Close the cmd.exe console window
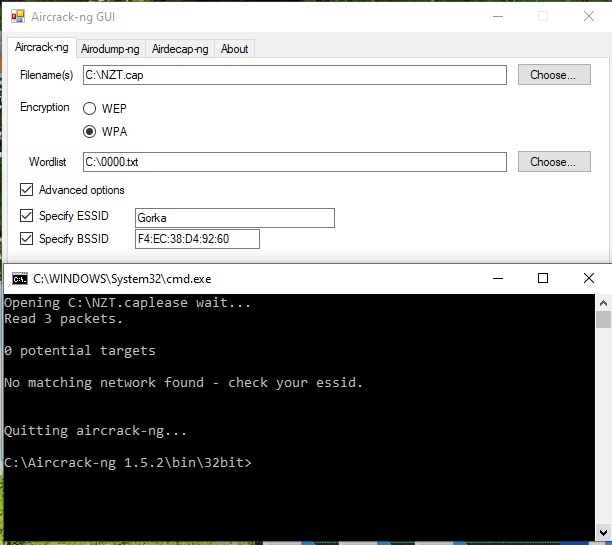The width and height of the screenshot is (612, 545). 590,279
